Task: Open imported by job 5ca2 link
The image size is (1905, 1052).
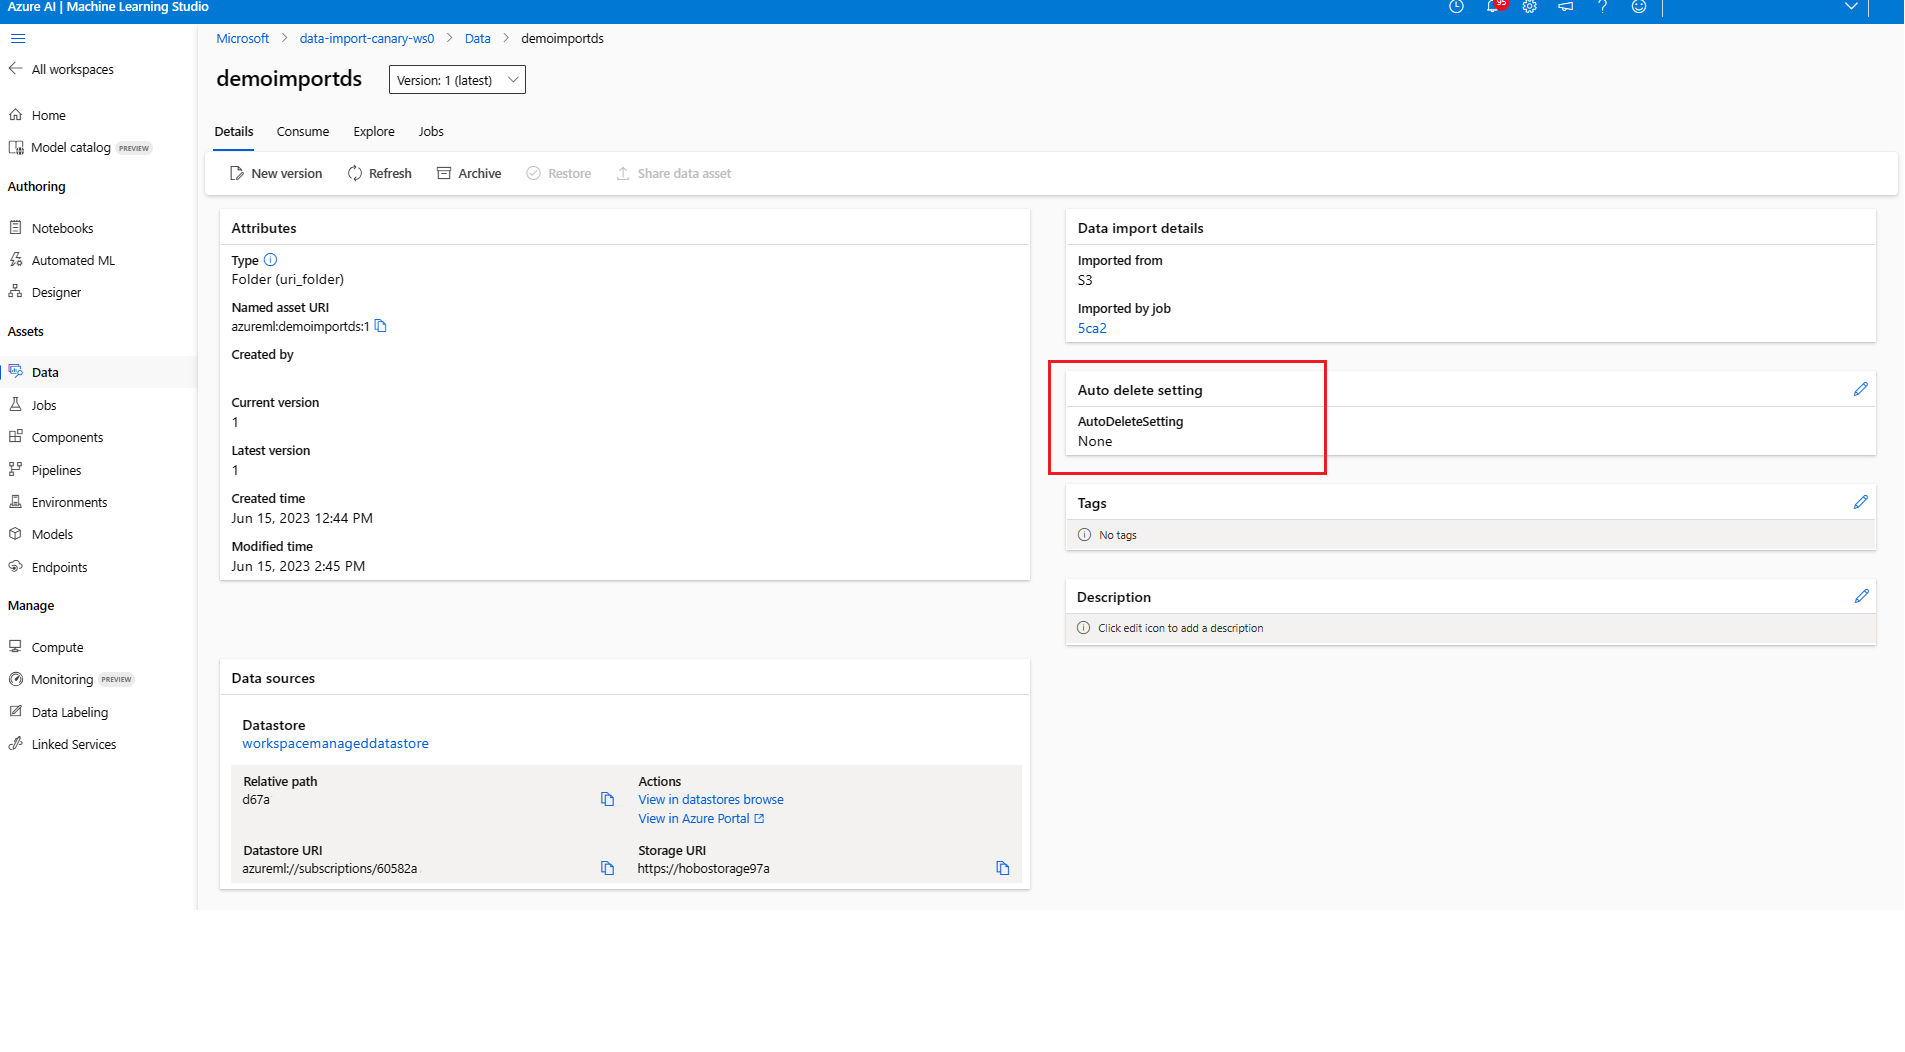Action: pyautogui.click(x=1092, y=328)
